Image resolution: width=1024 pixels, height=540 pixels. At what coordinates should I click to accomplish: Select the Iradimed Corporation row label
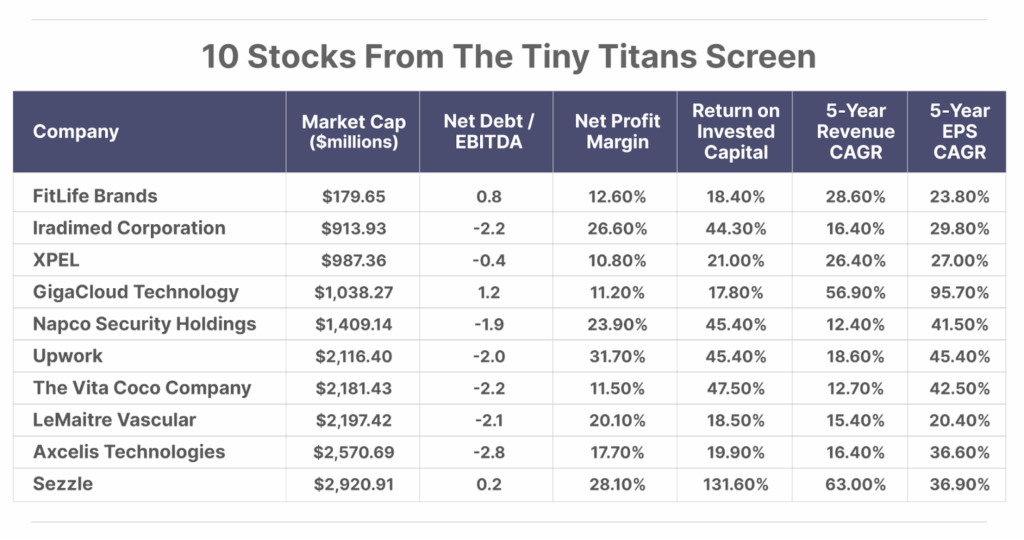pyautogui.click(x=129, y=228)
